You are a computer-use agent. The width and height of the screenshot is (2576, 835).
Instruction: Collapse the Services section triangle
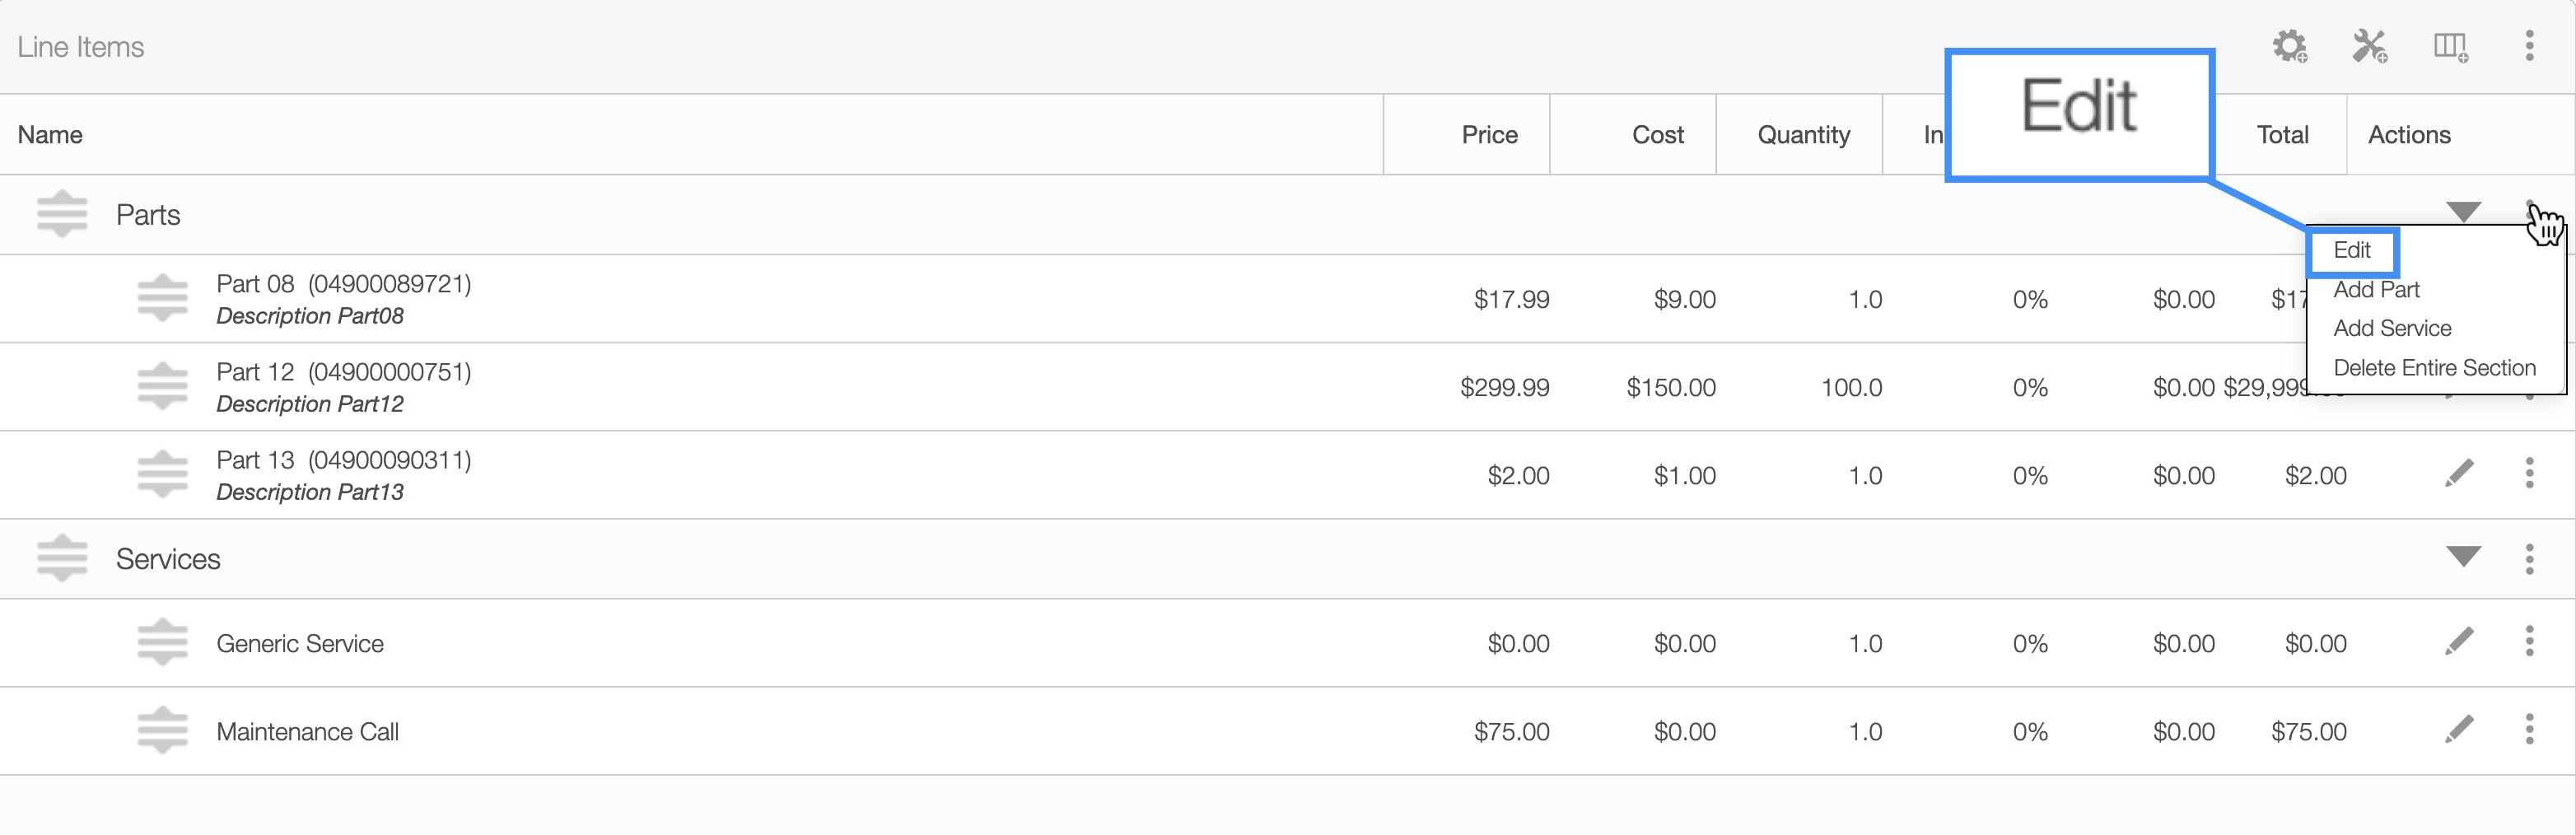pyautogui.click(x=2463, y=557)
